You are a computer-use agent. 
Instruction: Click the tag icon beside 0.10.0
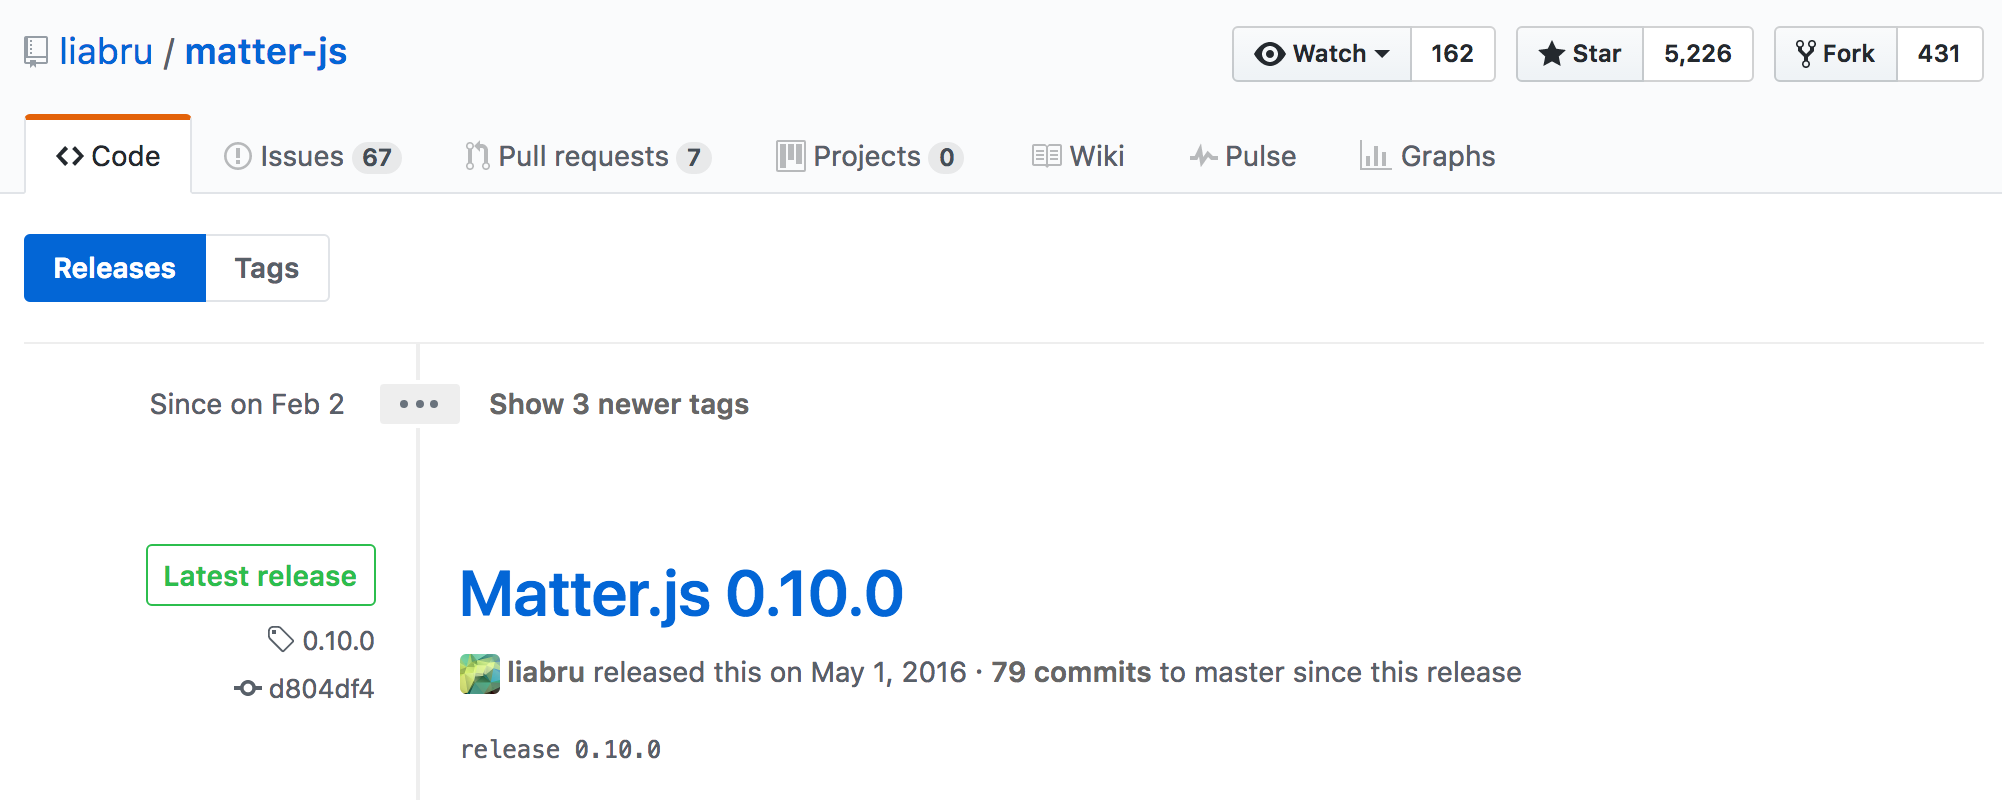pos(281,639)
